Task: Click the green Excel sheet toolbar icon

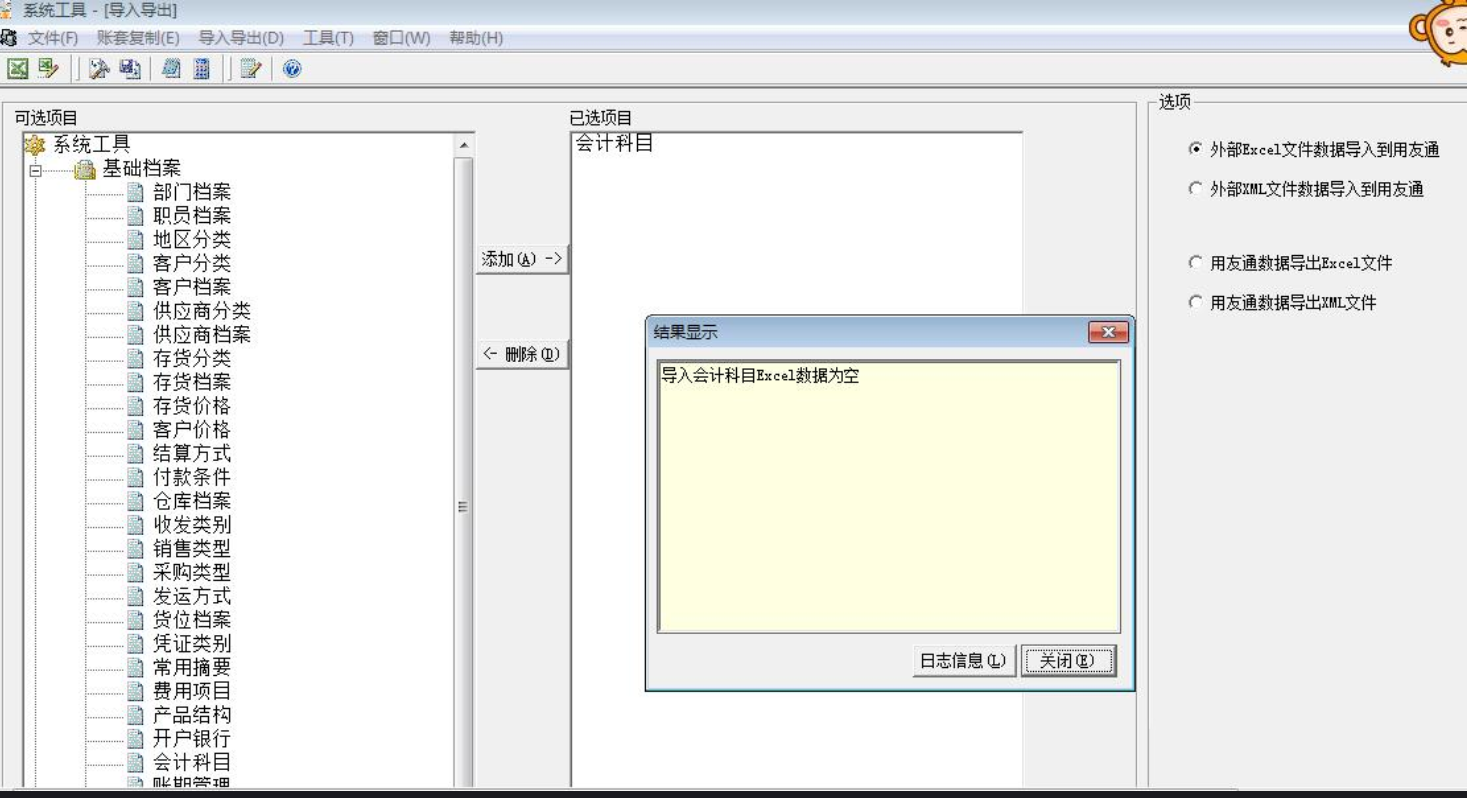Action: [18, 68]
